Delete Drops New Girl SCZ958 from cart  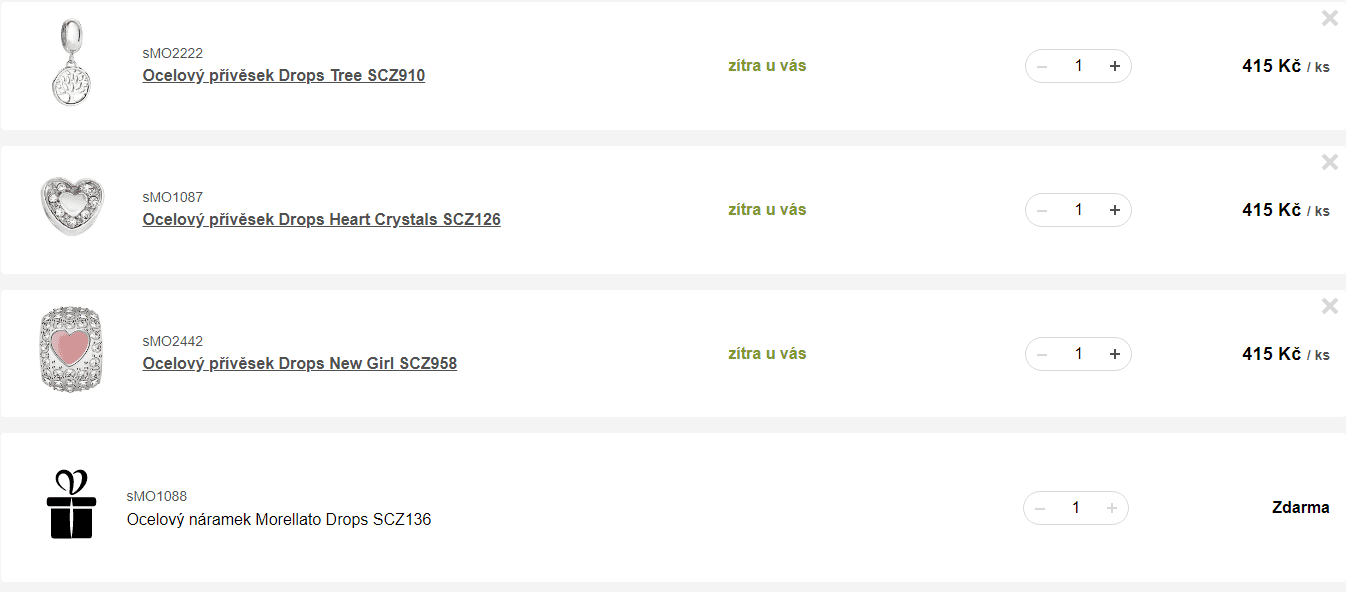point(1329,306)
